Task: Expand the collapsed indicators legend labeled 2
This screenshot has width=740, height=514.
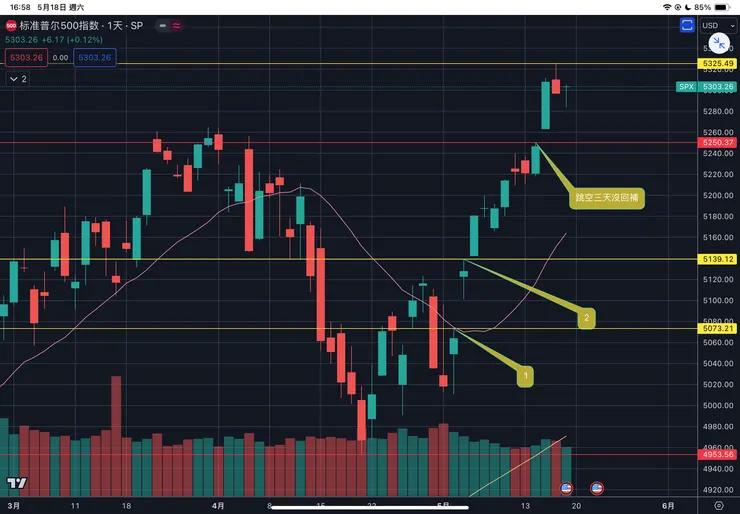Action: (17, 78)
